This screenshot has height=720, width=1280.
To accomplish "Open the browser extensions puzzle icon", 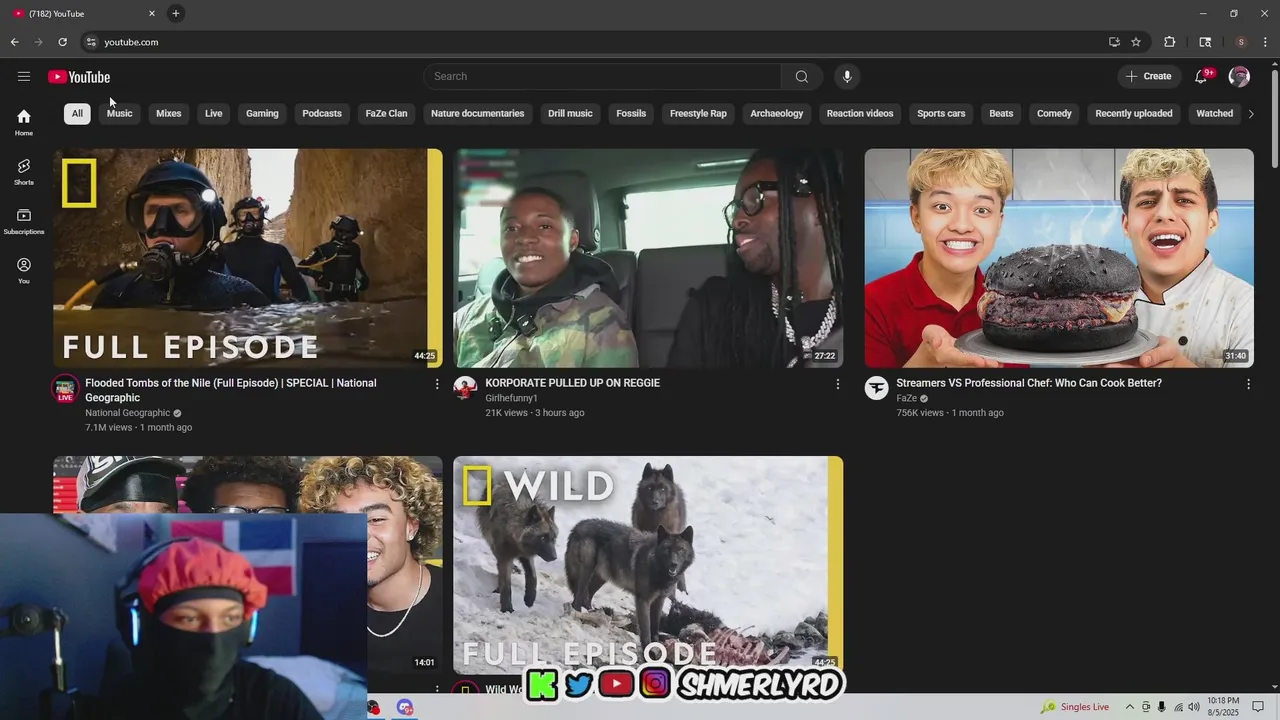I will [1169, 42].
